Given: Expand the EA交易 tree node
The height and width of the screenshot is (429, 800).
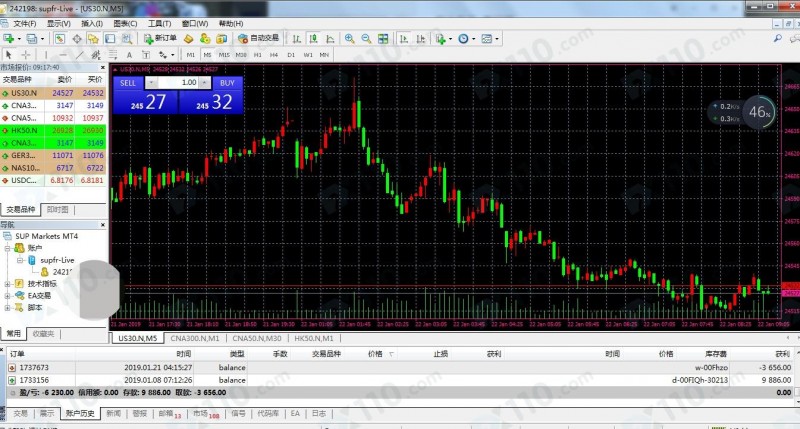Looking at the screenshot, I should (8, 295).
